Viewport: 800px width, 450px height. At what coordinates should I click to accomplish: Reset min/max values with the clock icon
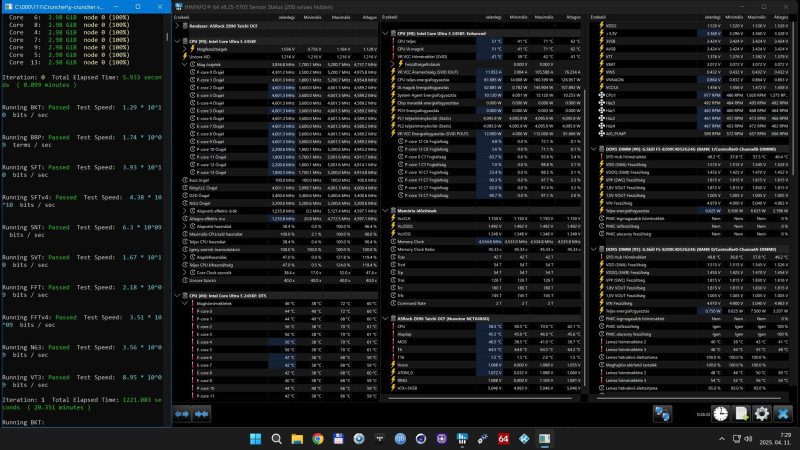click(720, 414)
